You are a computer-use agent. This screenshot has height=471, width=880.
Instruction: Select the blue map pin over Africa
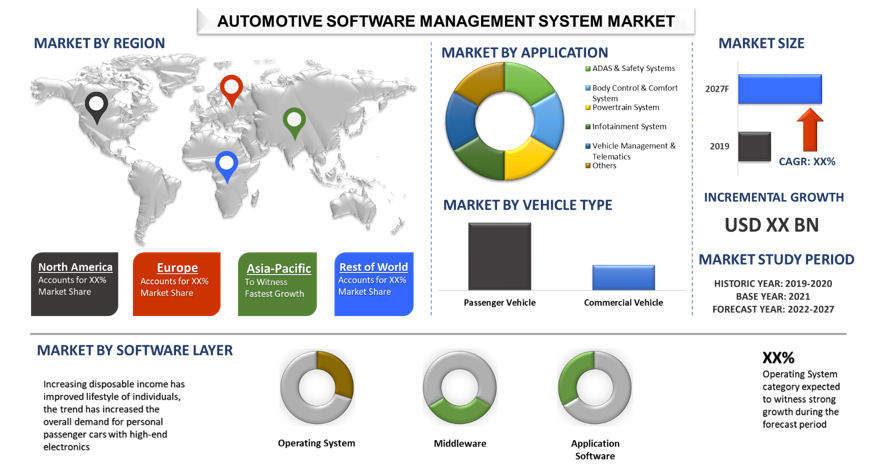point(226,165)
